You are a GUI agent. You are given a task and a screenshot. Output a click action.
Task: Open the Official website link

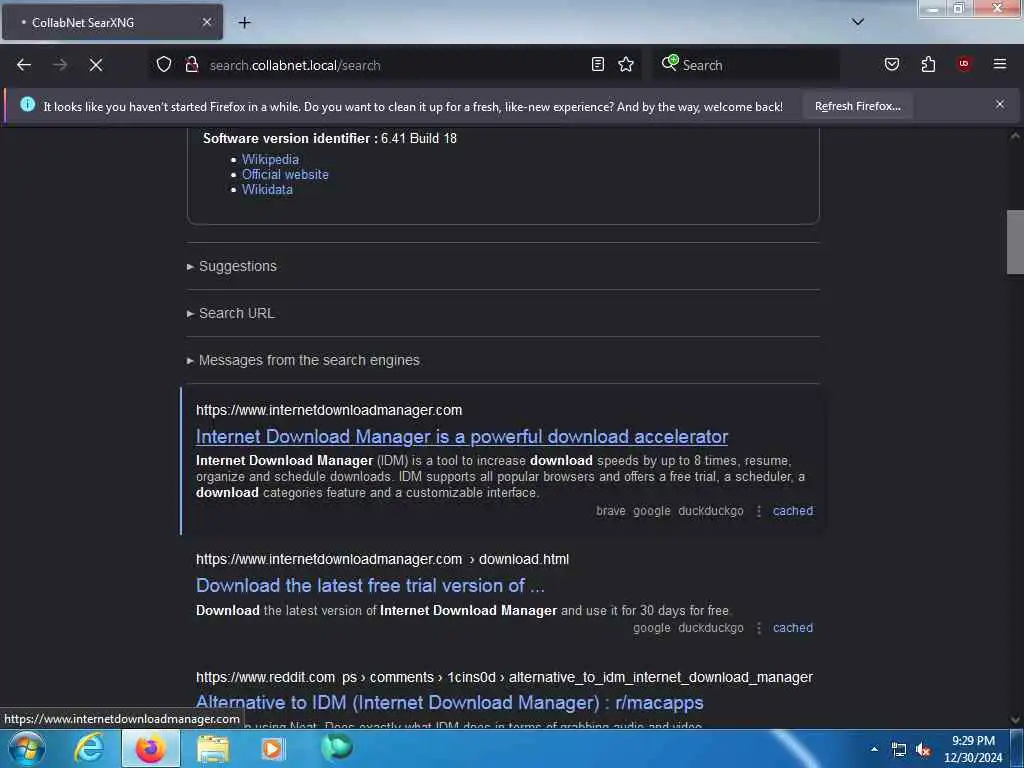click(285, 174)
